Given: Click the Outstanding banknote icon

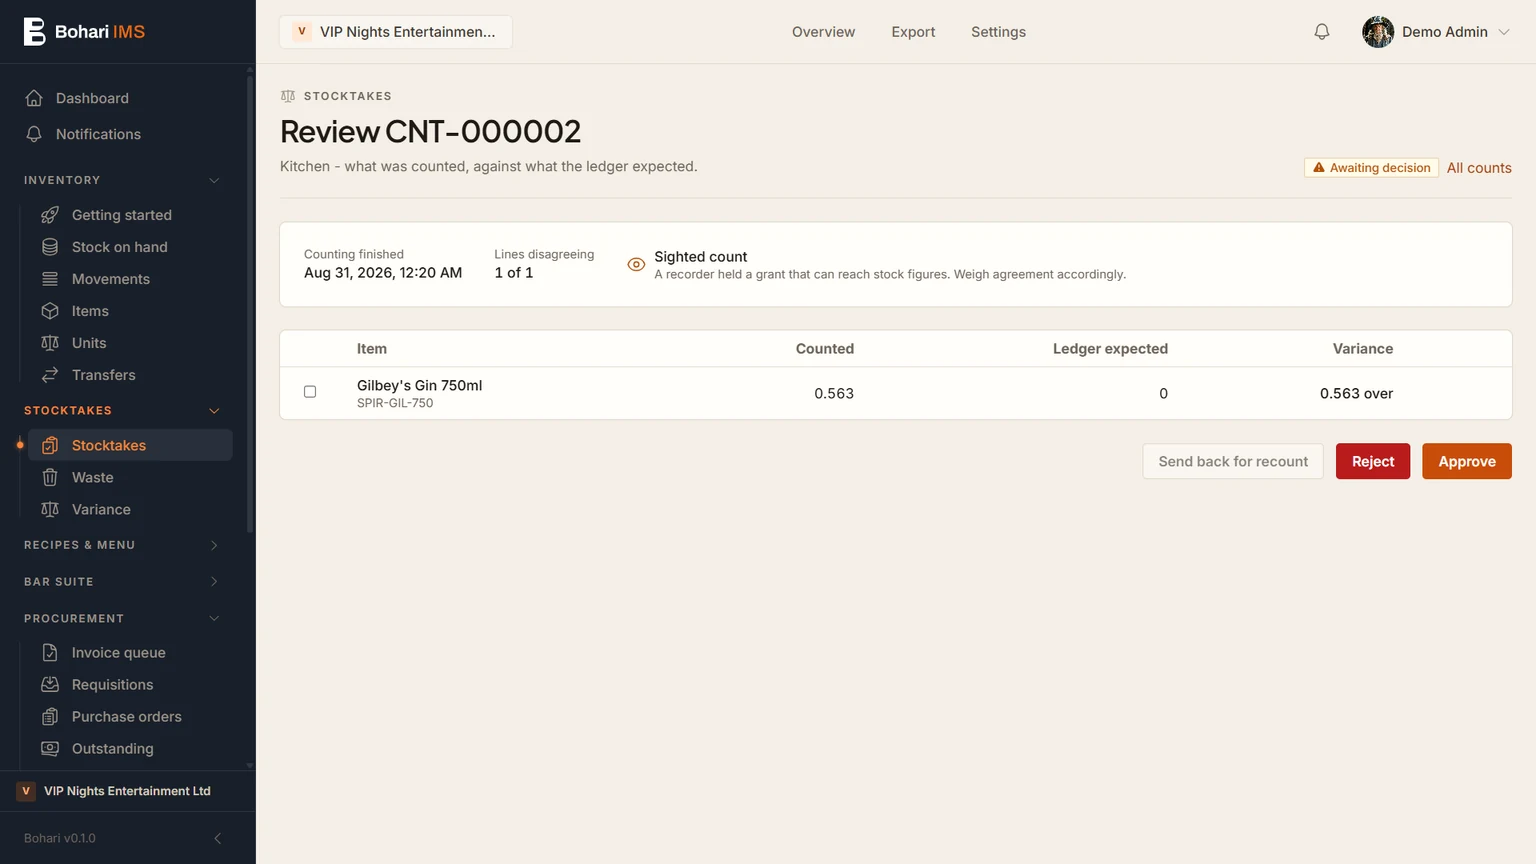Looking at the screenshot, I should click(x=50, y=749).
